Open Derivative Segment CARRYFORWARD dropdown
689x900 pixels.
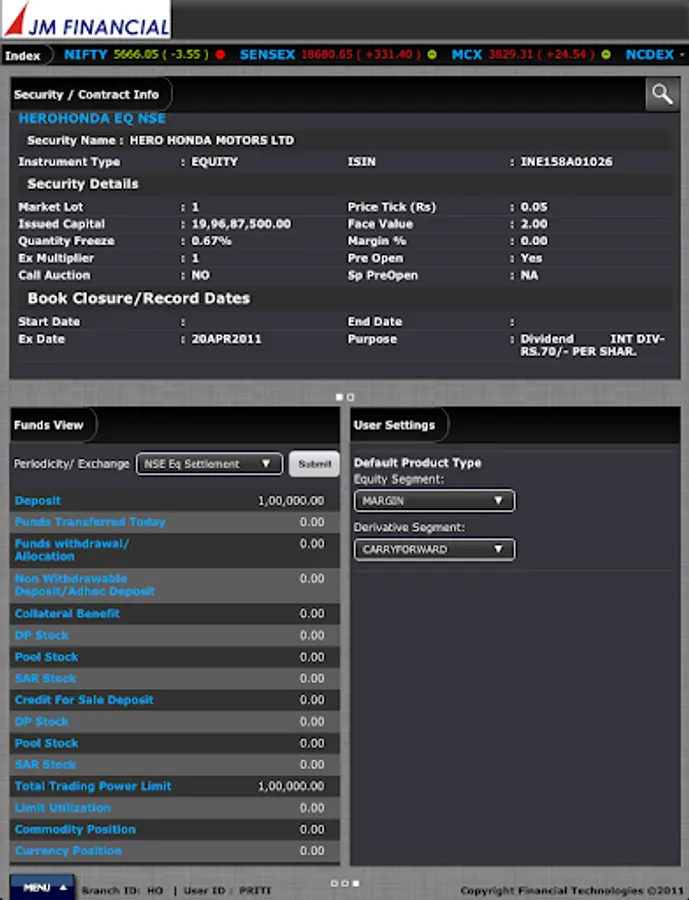(x=435, y=550)
